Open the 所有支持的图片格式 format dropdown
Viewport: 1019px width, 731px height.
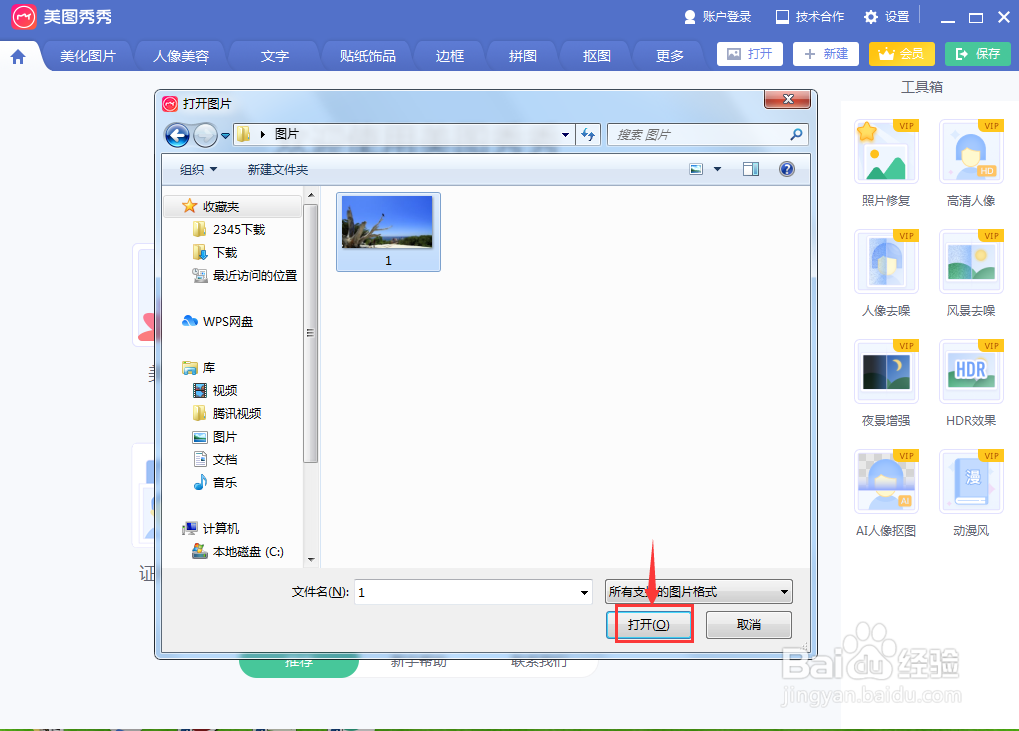pos(698,591)
